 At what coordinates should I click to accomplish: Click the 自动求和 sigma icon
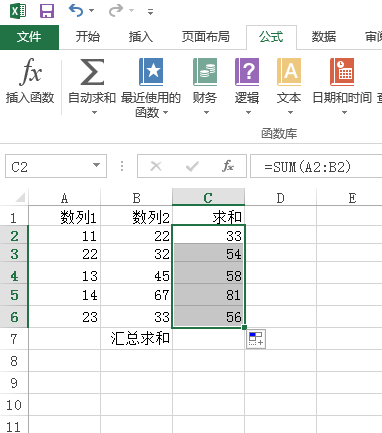pyautogui.click(x=92, y=71)
